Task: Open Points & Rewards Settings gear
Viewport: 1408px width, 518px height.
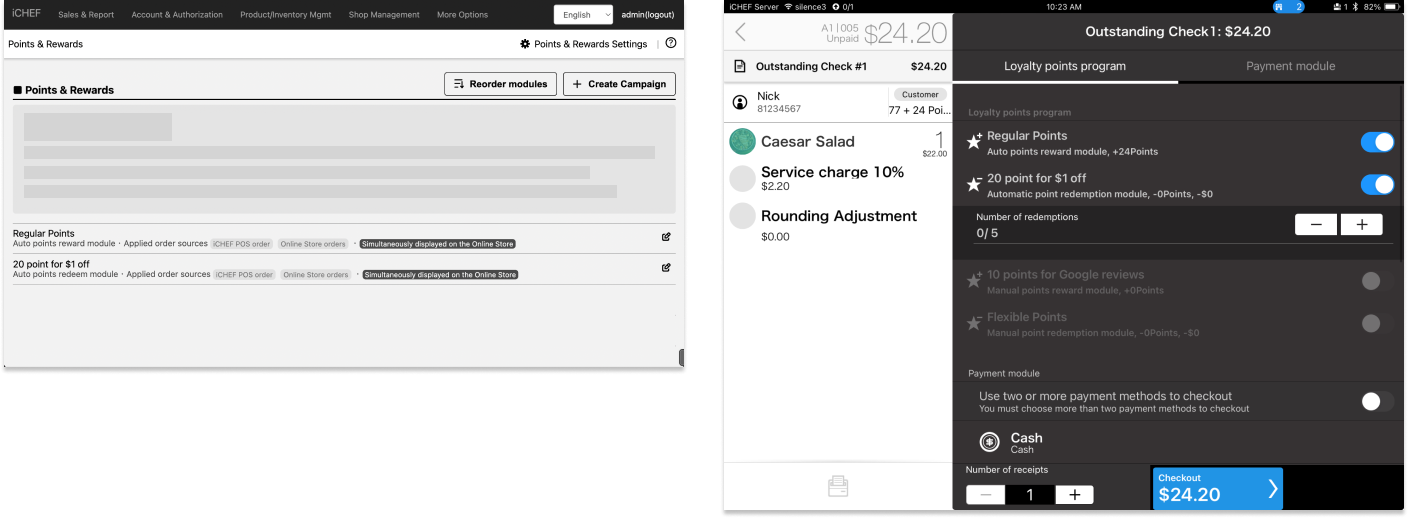Action: [525, 44]
